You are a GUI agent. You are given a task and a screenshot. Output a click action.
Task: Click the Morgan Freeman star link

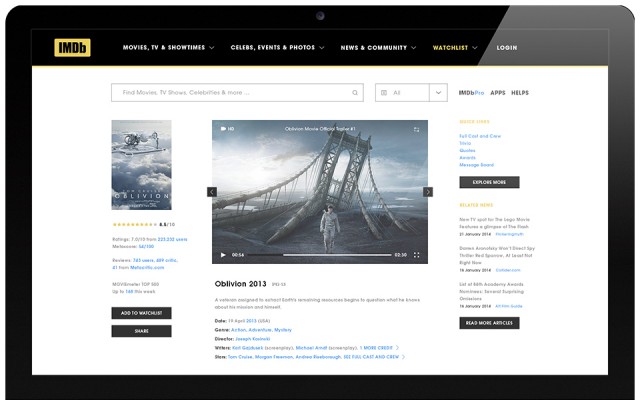273,357
